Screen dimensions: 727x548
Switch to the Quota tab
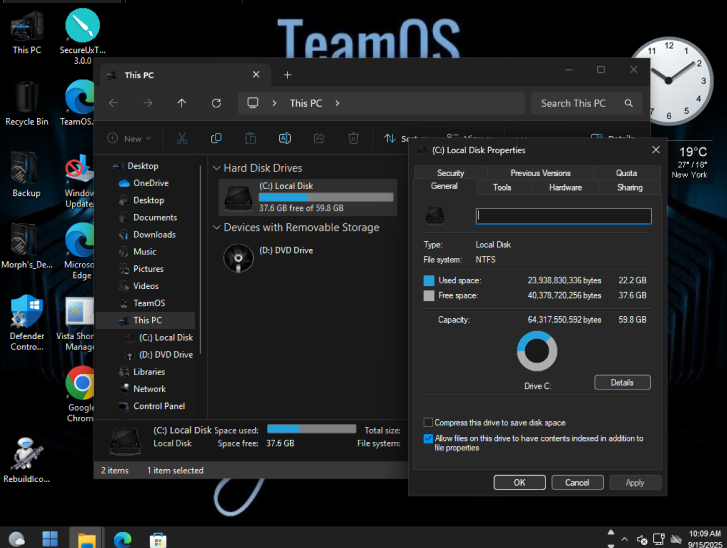point(626,173)
